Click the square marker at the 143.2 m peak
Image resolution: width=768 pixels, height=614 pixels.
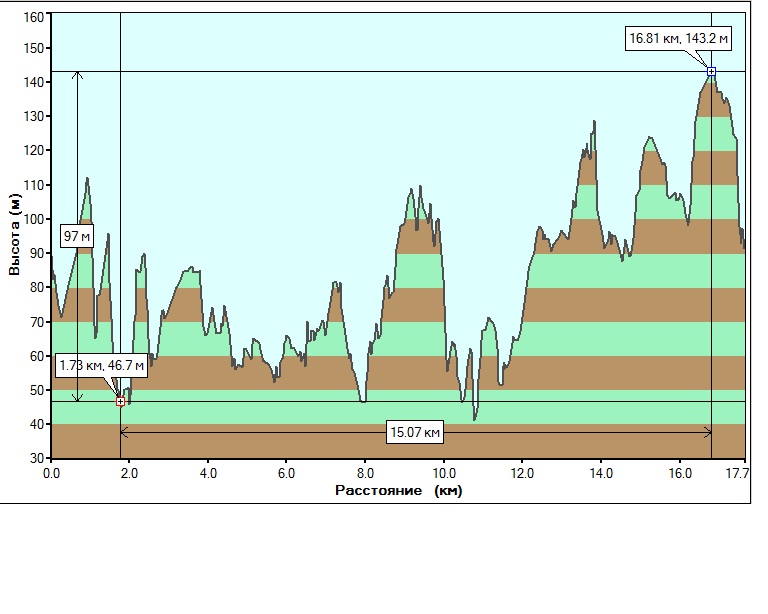pyautogui.click(x=711, y=71)
